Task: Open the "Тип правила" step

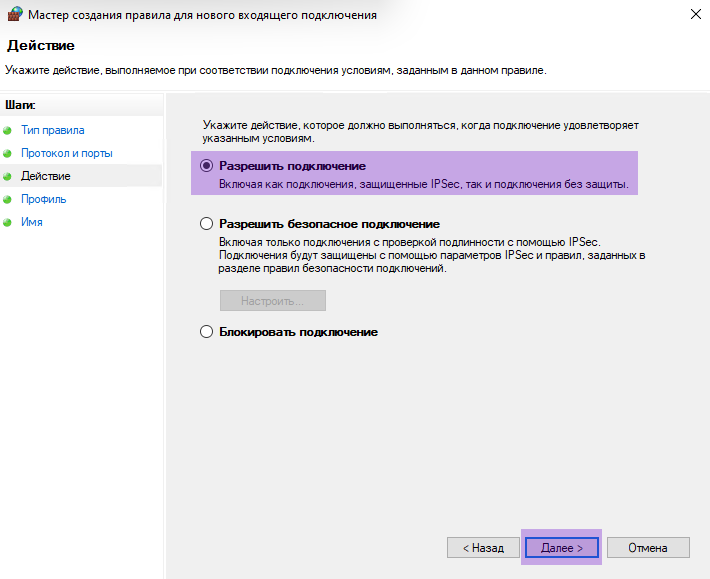Action: [53, 130]
